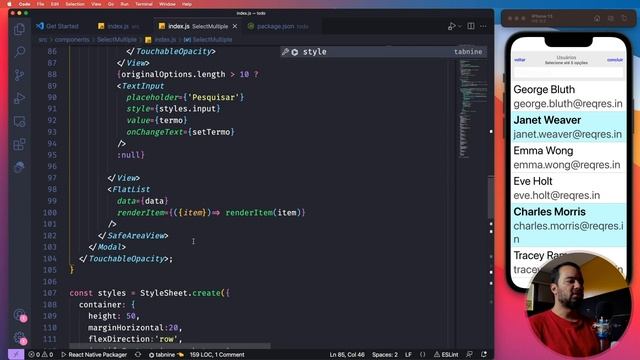
Task: Click the run/debug button in editor toolbar
Action: coord(451,26)
